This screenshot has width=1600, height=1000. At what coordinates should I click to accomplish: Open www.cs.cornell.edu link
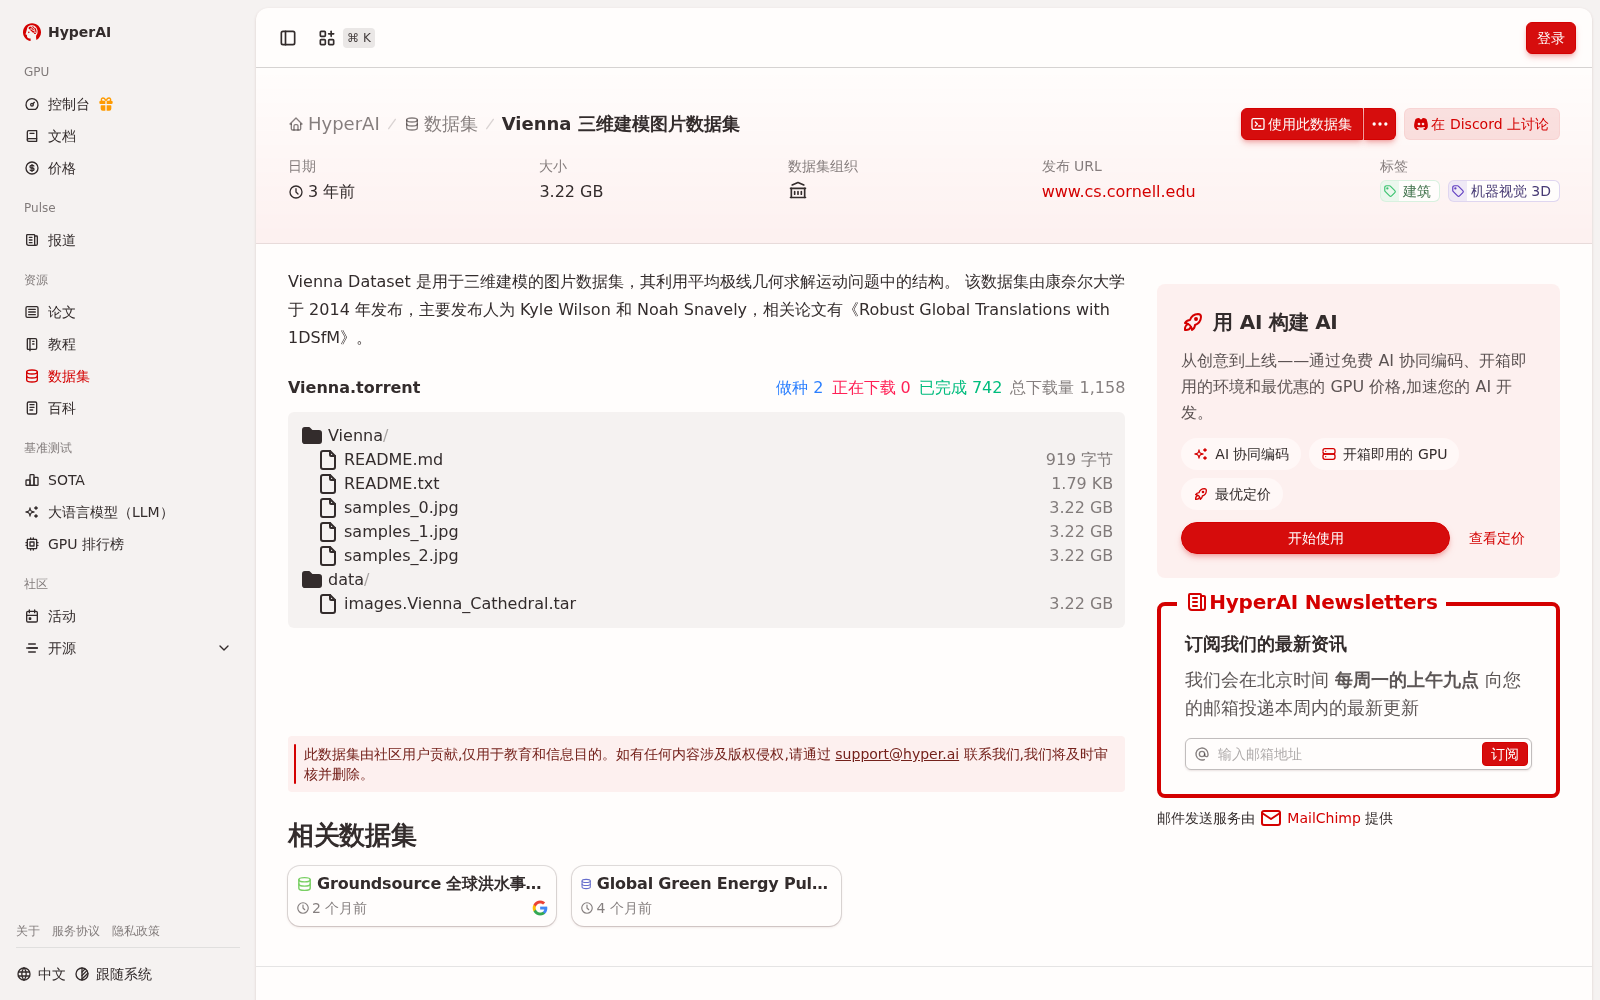[1118, 191]
